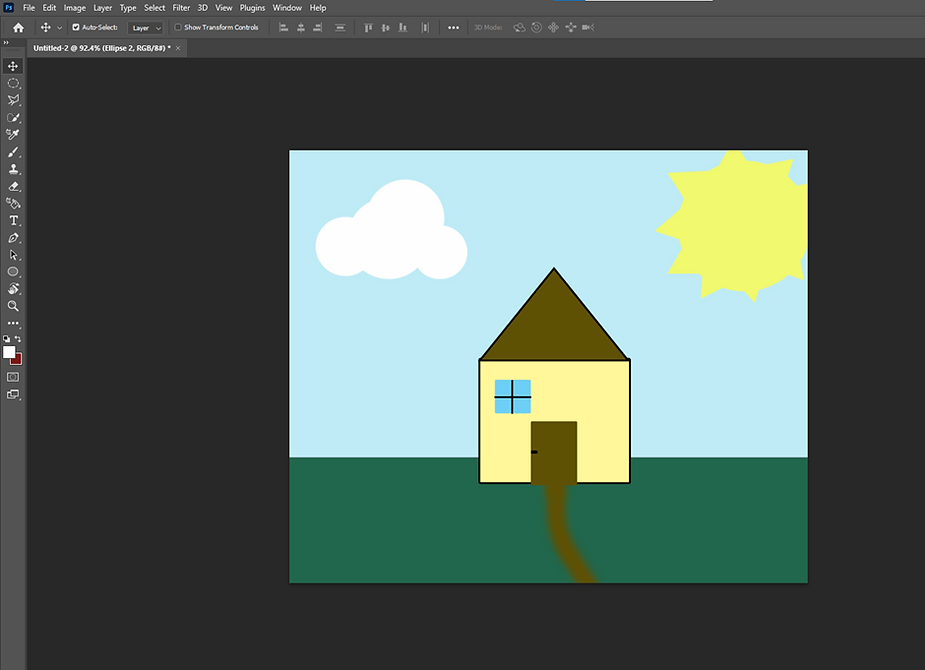925x670 pixels.
Task: Expand the collapsed toolbar double arrows
Action: [5, 43]
